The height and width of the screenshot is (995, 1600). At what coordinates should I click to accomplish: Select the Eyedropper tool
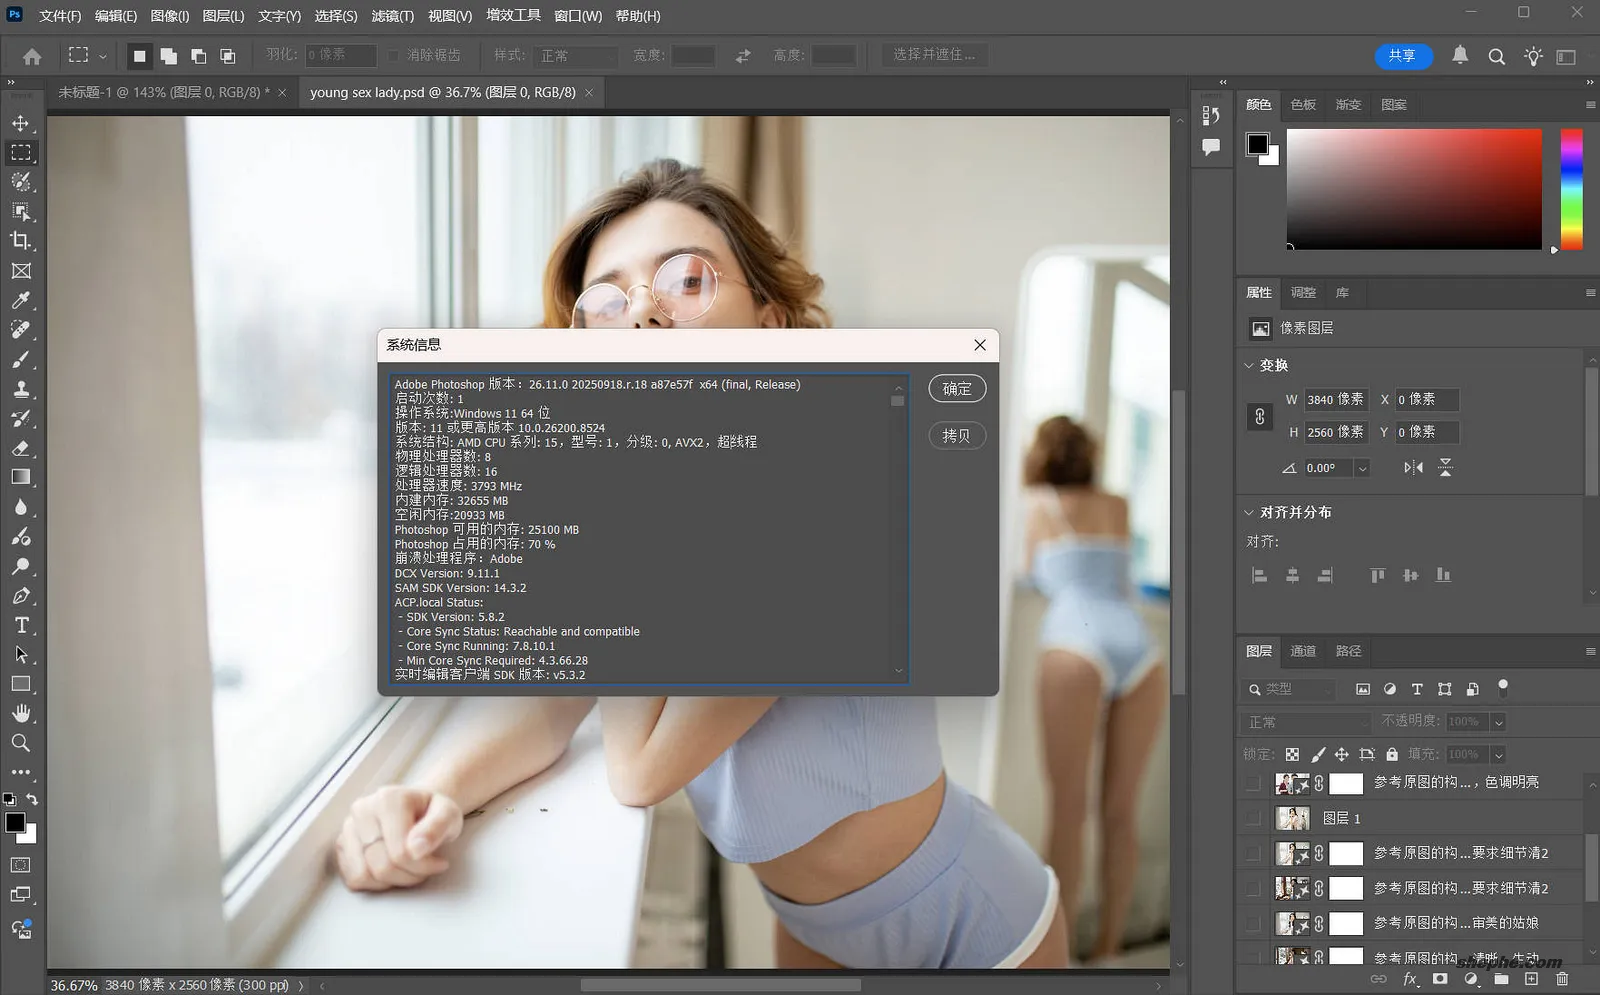coord(20,300)
